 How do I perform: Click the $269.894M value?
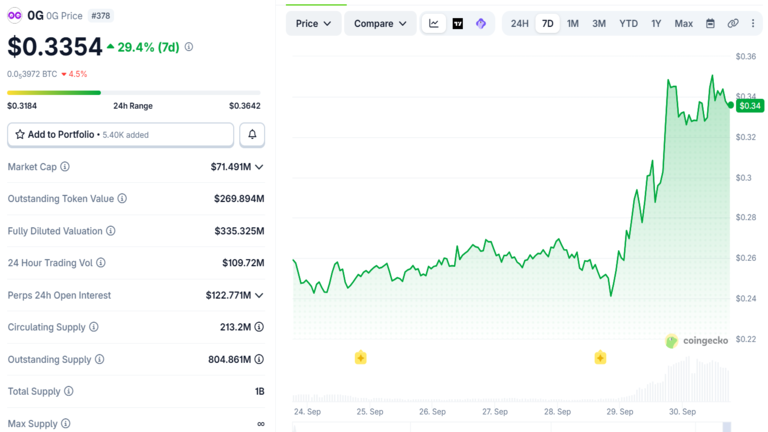(x=239, y=198)
